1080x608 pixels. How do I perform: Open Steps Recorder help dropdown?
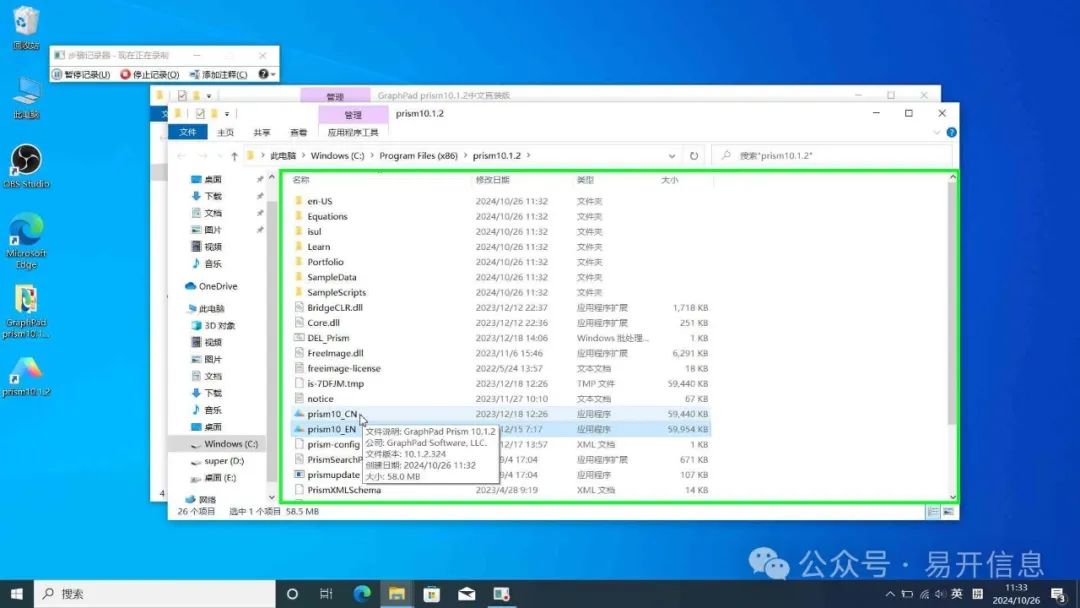[x=267, y=74]
